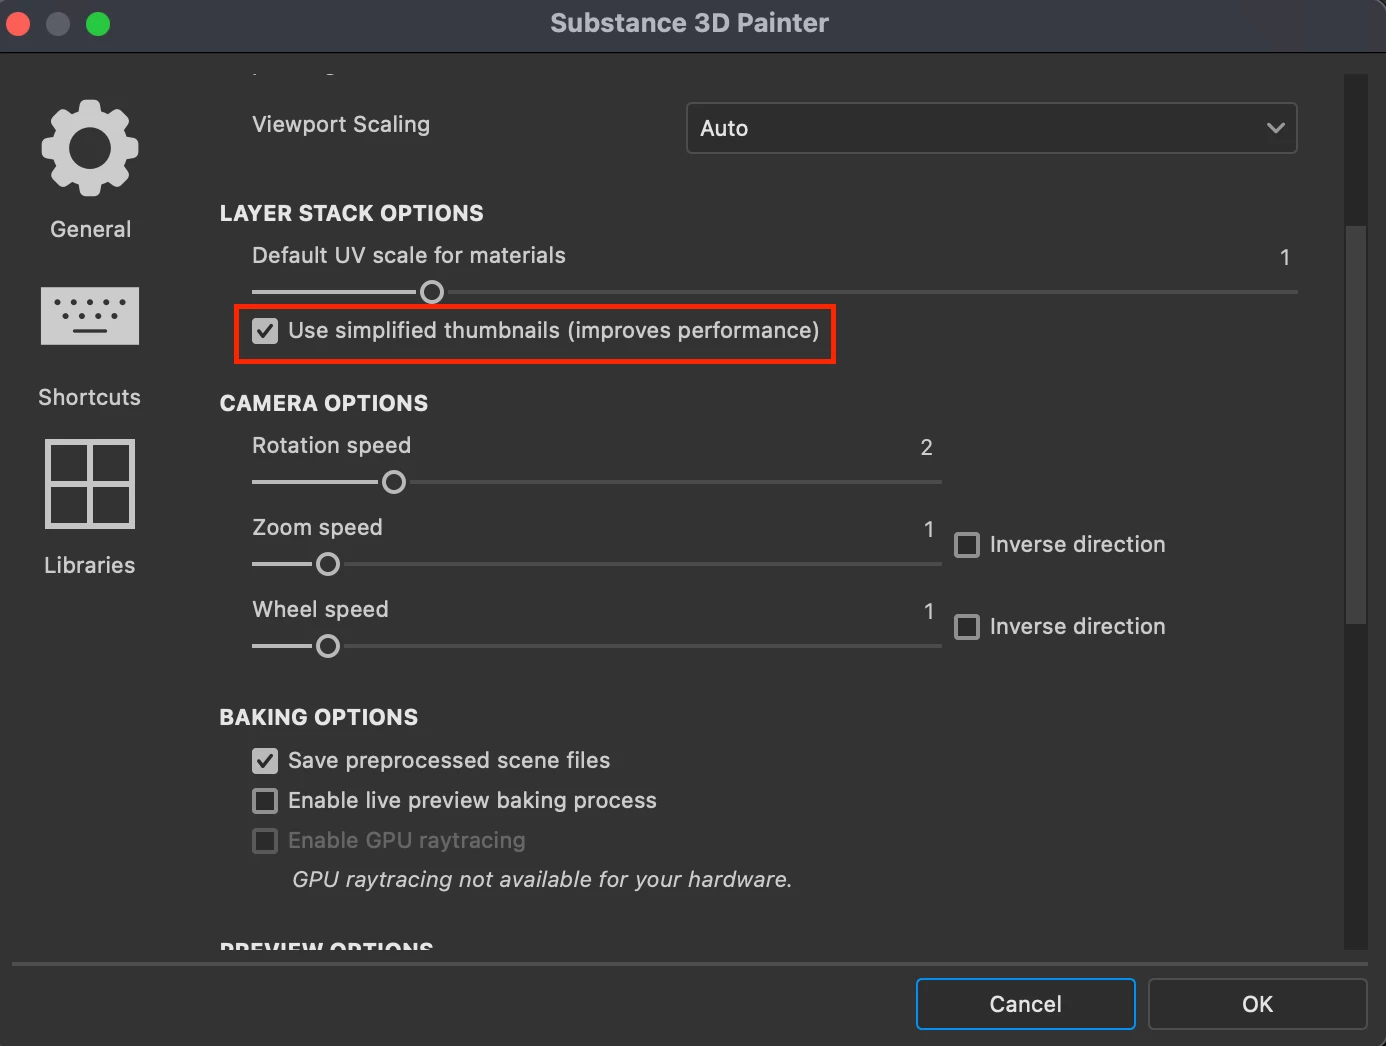Click the CAMERA OPTIONS heading

[x=324, y=403]
